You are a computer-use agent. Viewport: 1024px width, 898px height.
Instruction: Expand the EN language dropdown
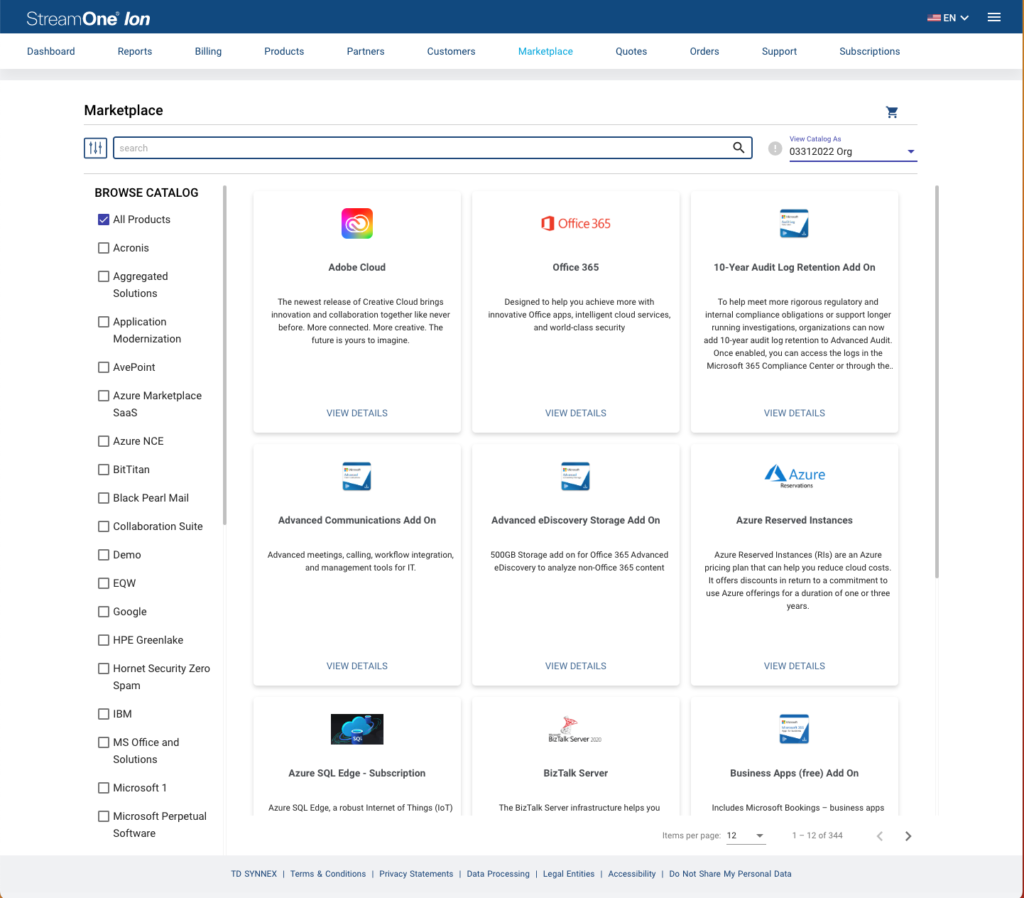pos(956,18)
